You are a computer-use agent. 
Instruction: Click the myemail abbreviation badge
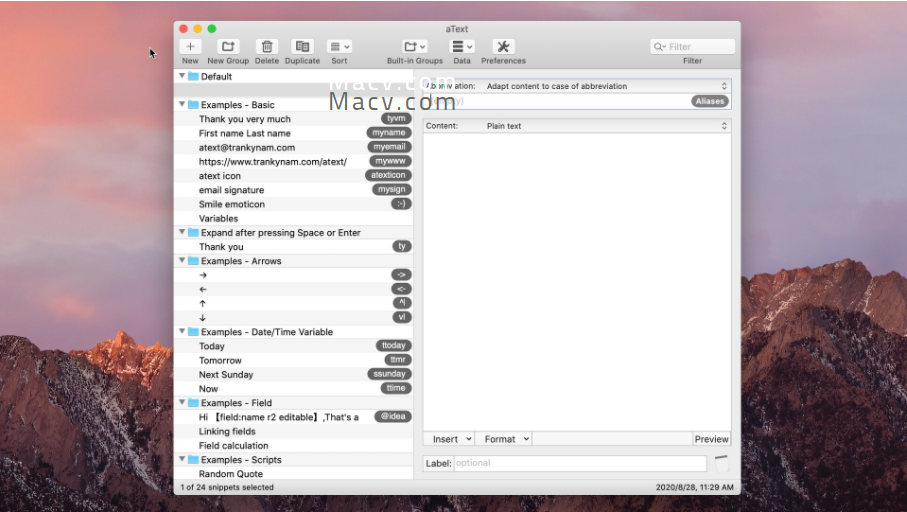pyautogui.click(x=389, y=146)
